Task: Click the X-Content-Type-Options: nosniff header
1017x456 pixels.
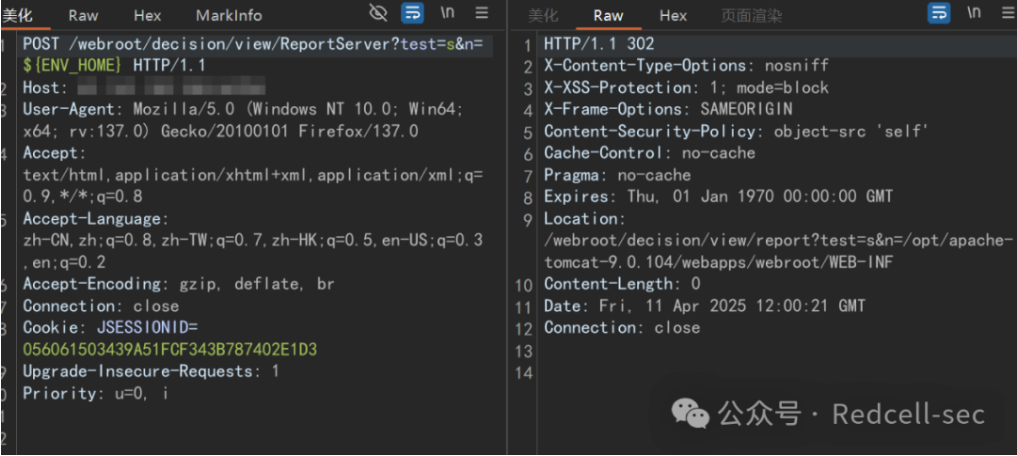Action: (686, 66)
